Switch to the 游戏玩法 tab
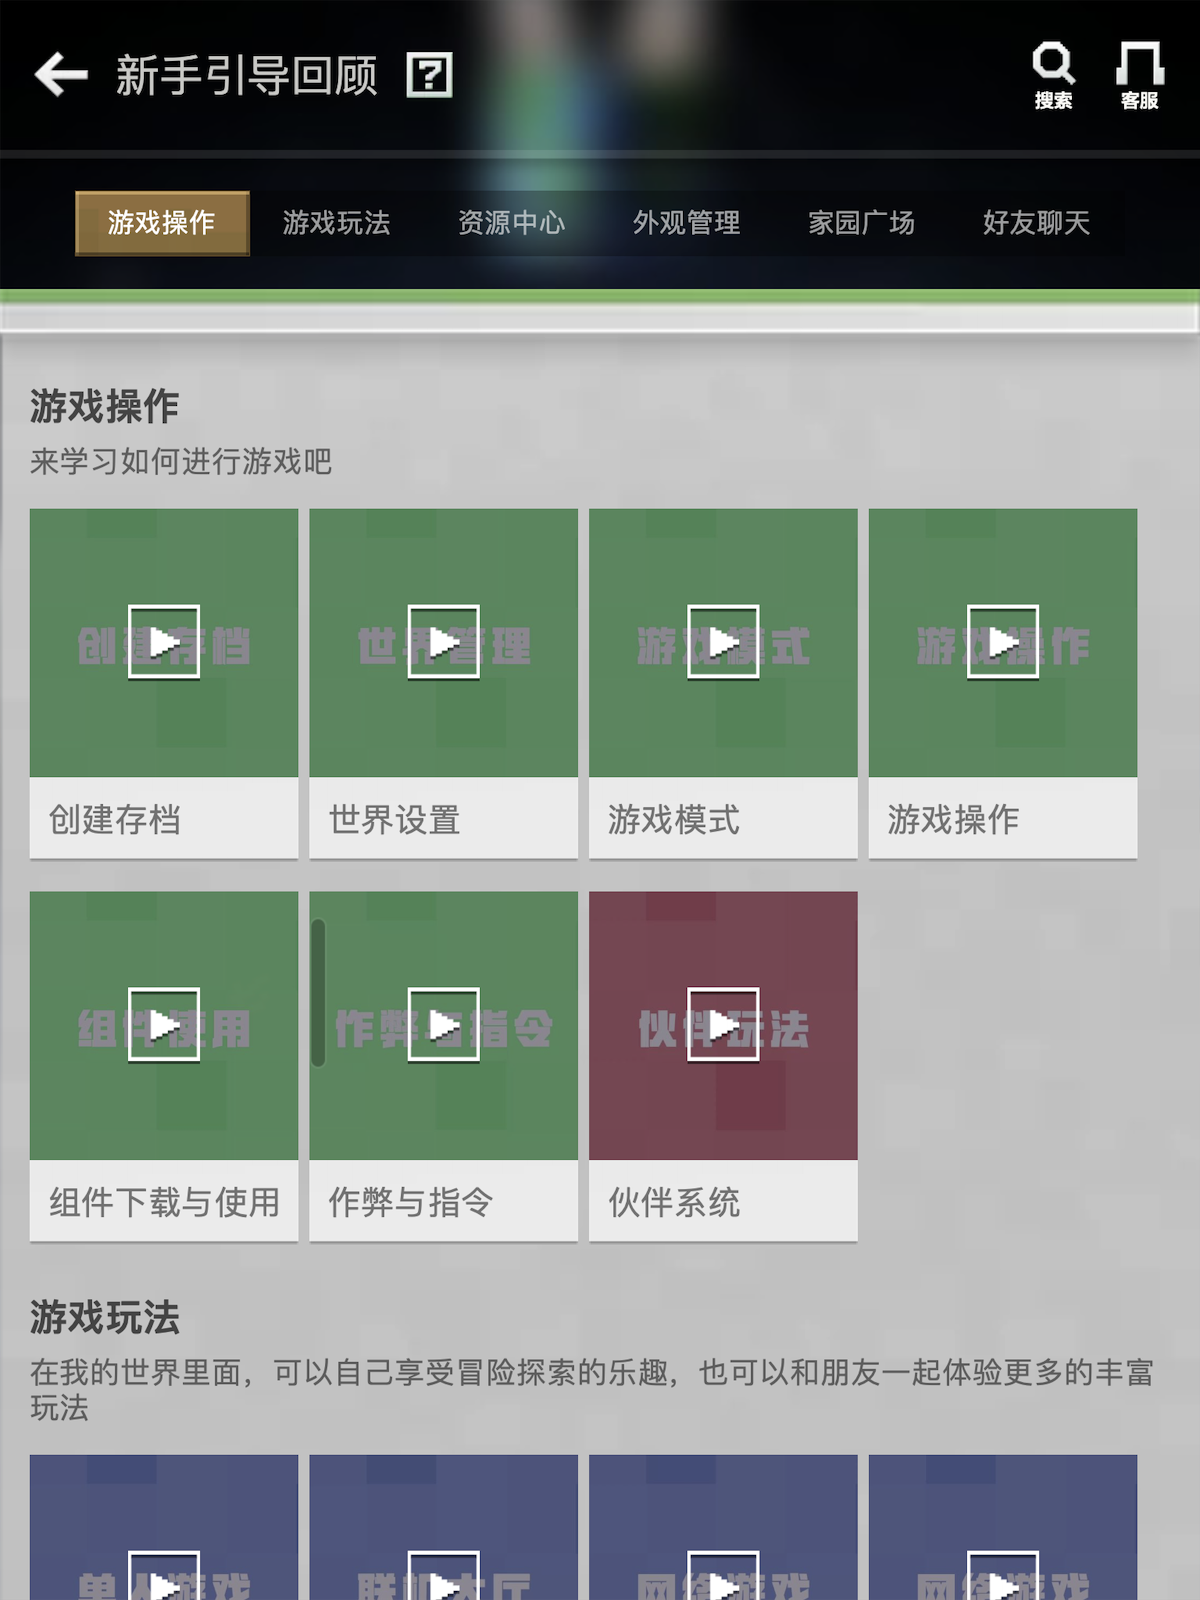Image resolution: width=1200 pixels, height=1600 pixels. click(337, 223)
